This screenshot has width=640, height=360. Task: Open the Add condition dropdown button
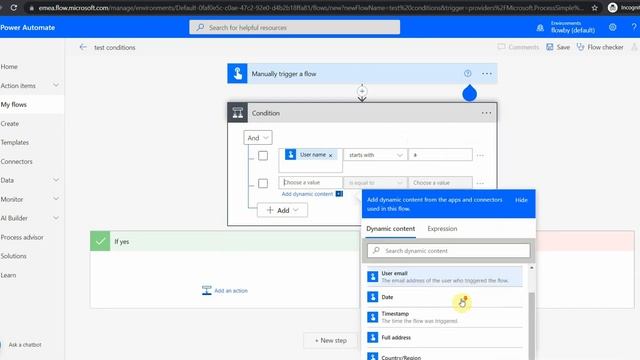282,210
